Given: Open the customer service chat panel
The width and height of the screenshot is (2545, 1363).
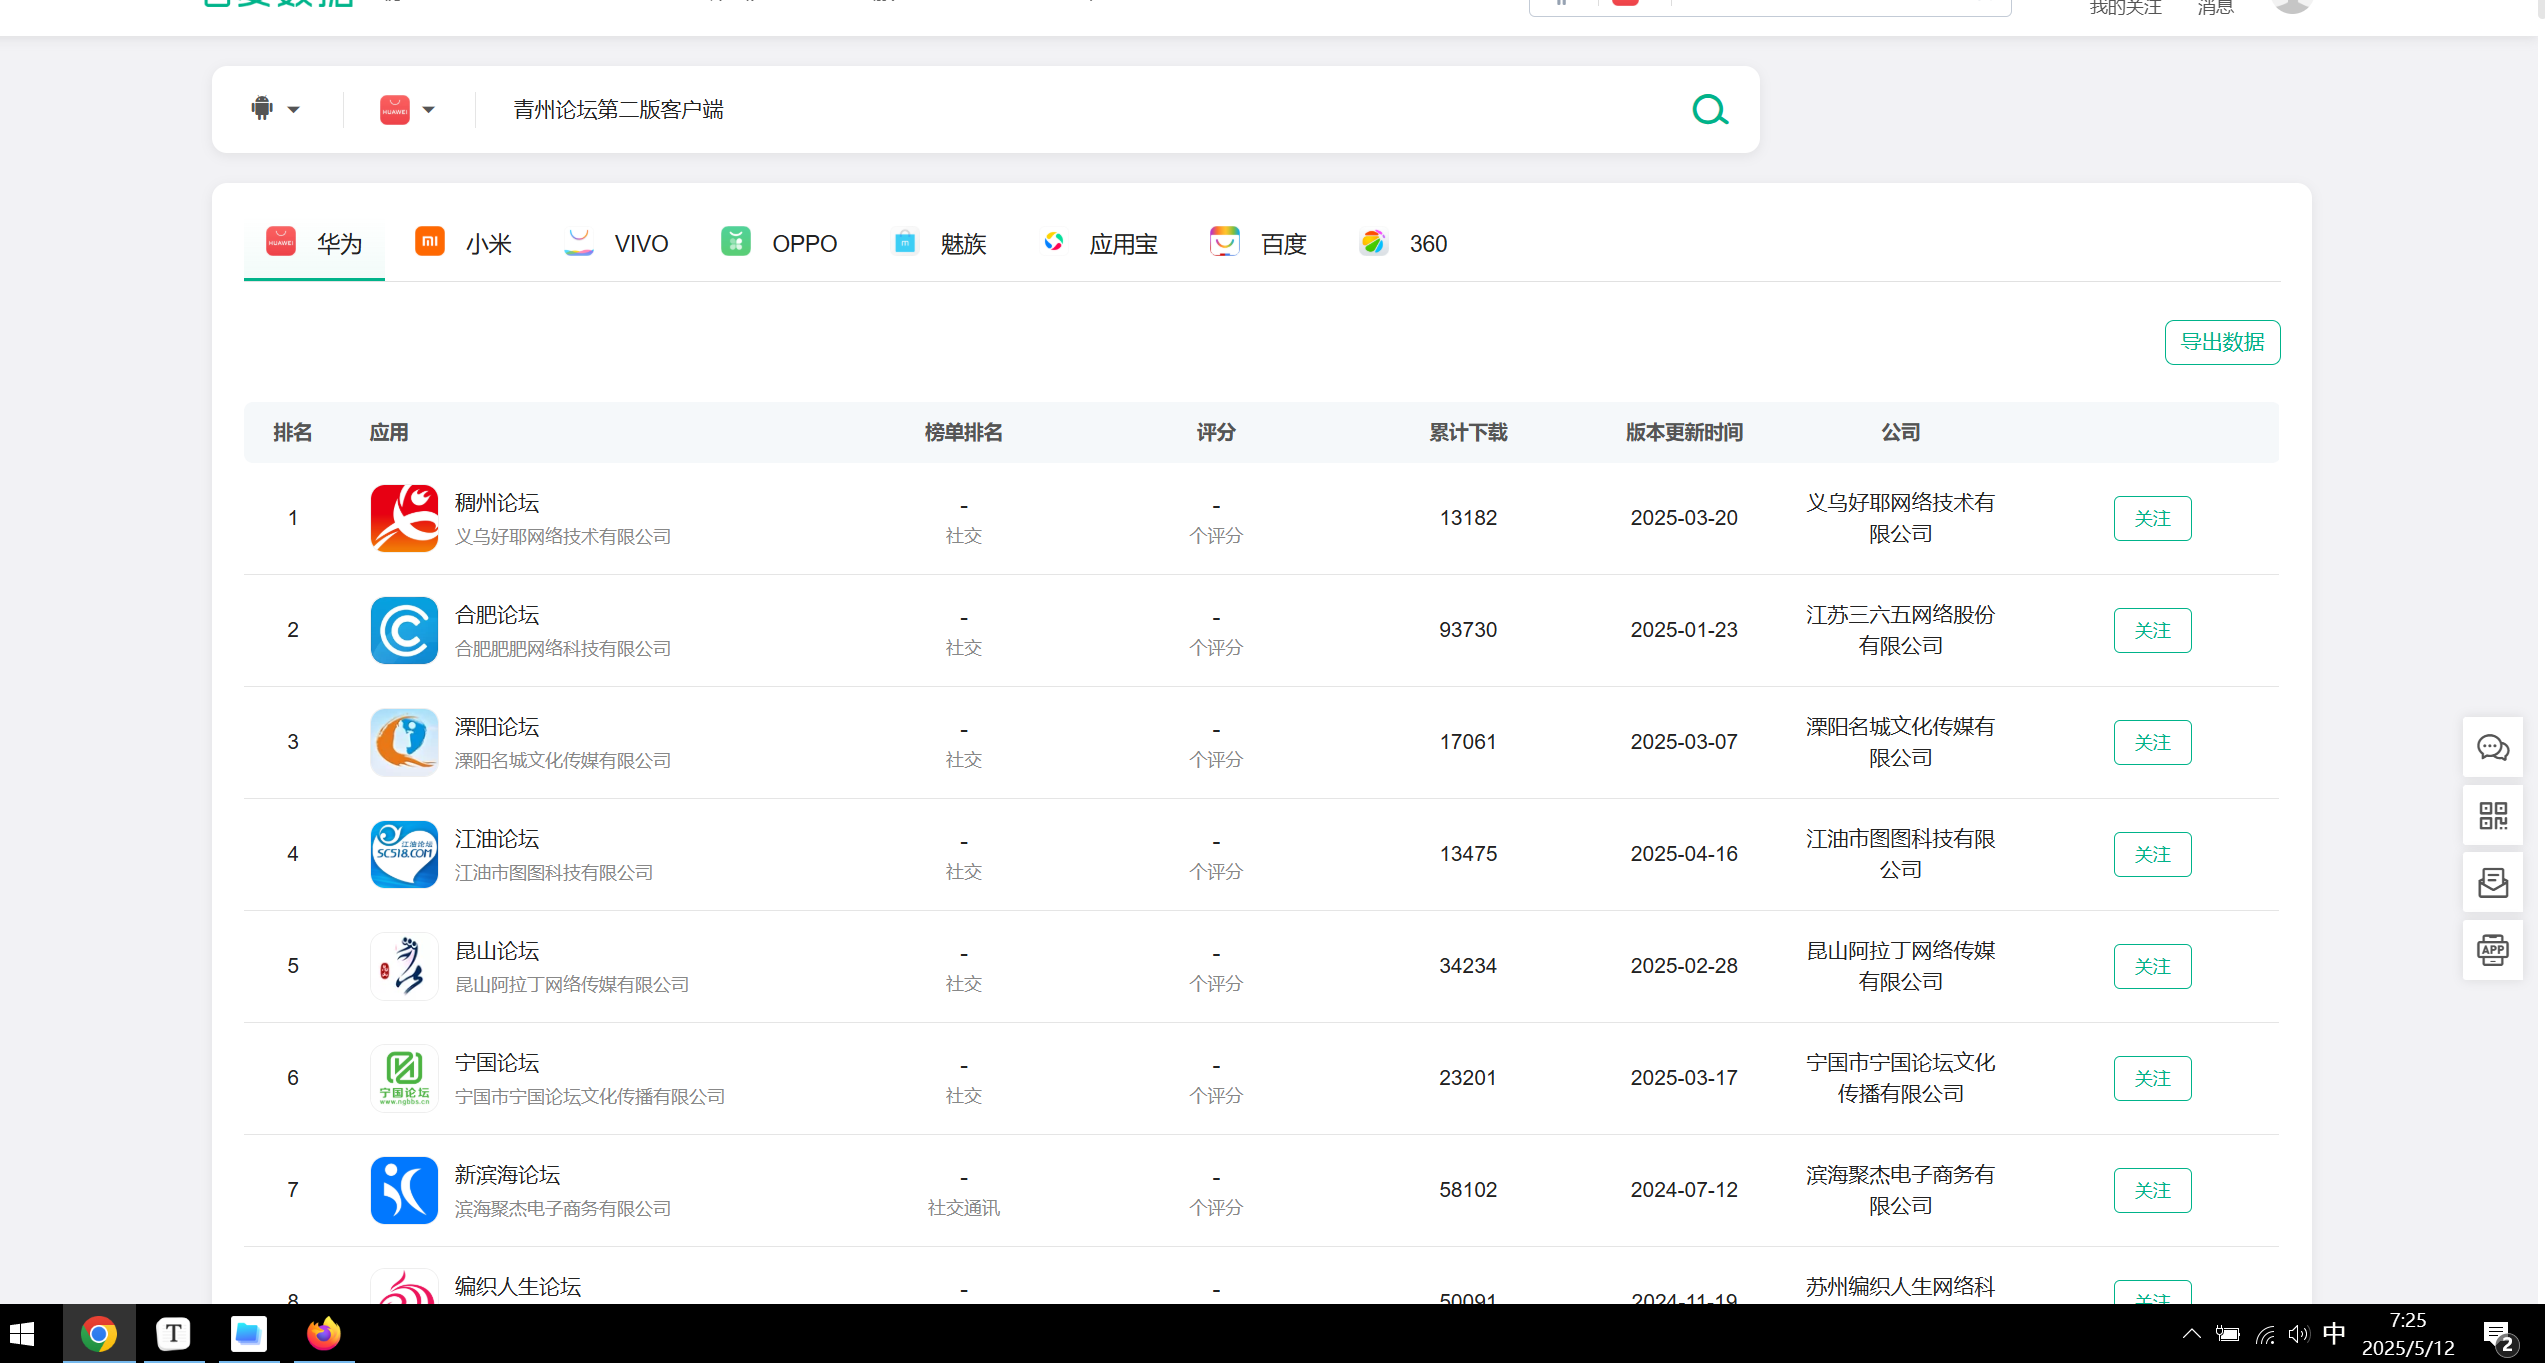Looking at the screenshot, I should tap(2492, 747).
